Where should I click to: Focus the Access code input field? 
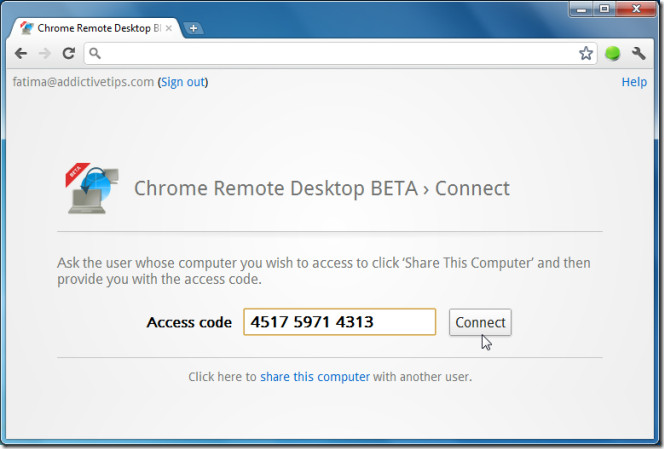tap(339, 322)
